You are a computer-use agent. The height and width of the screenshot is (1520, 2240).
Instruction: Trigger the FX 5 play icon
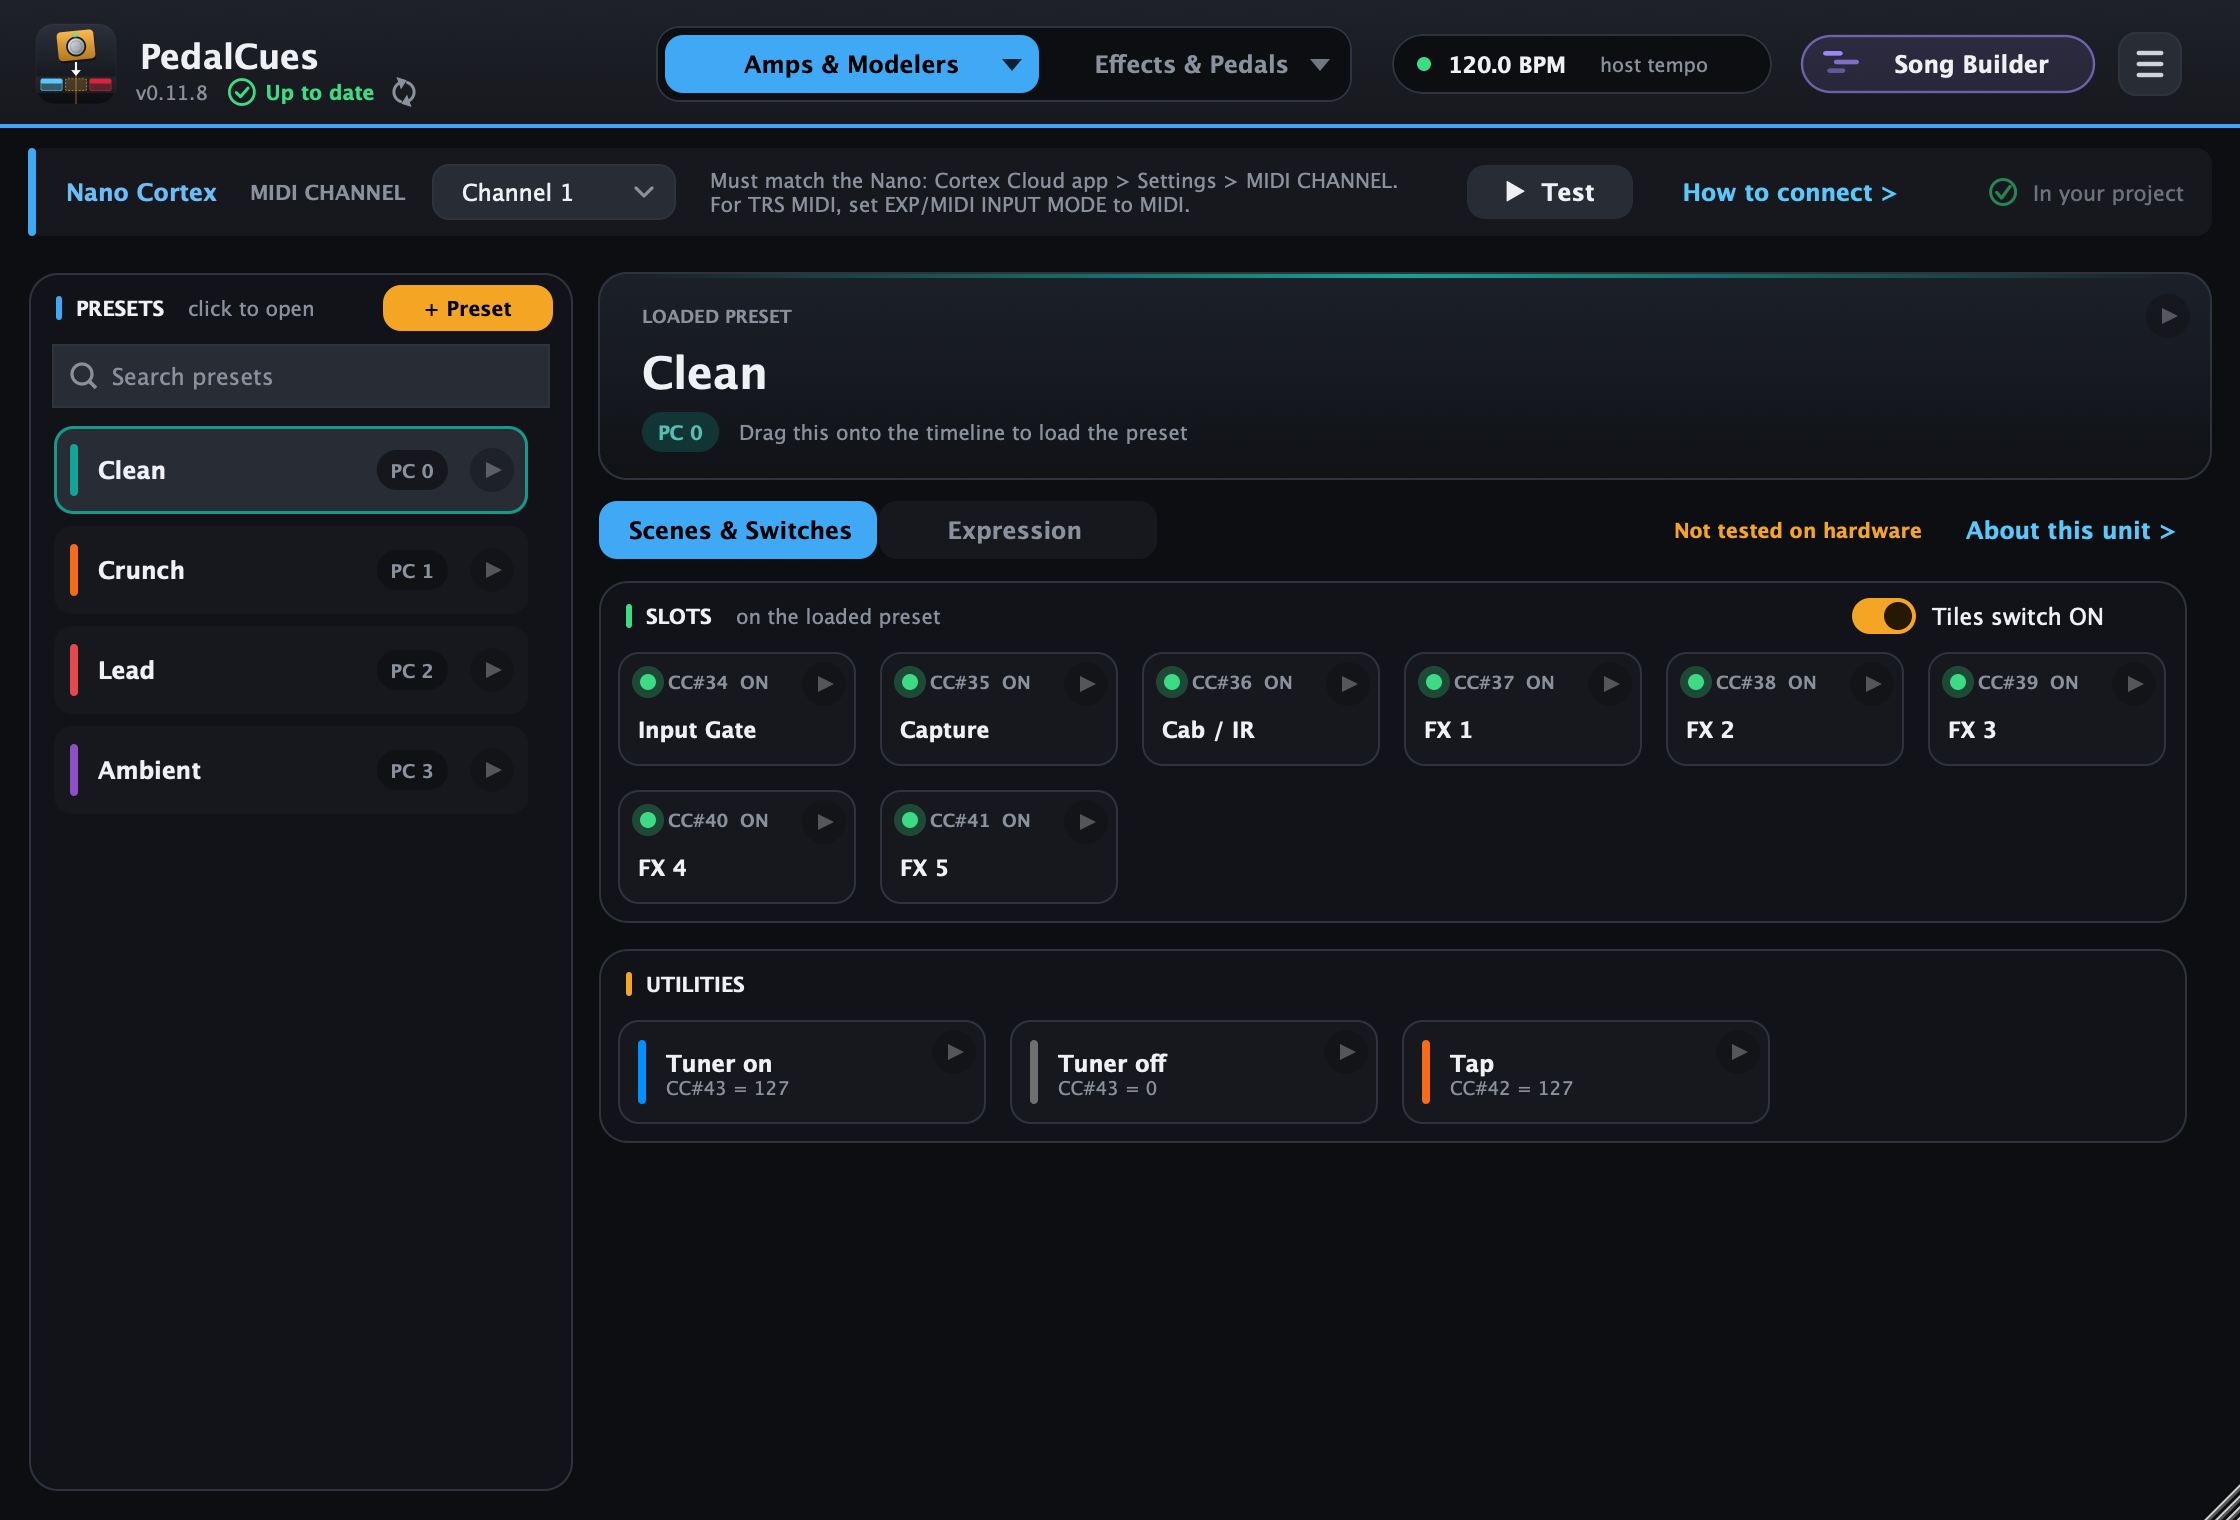1087,822
